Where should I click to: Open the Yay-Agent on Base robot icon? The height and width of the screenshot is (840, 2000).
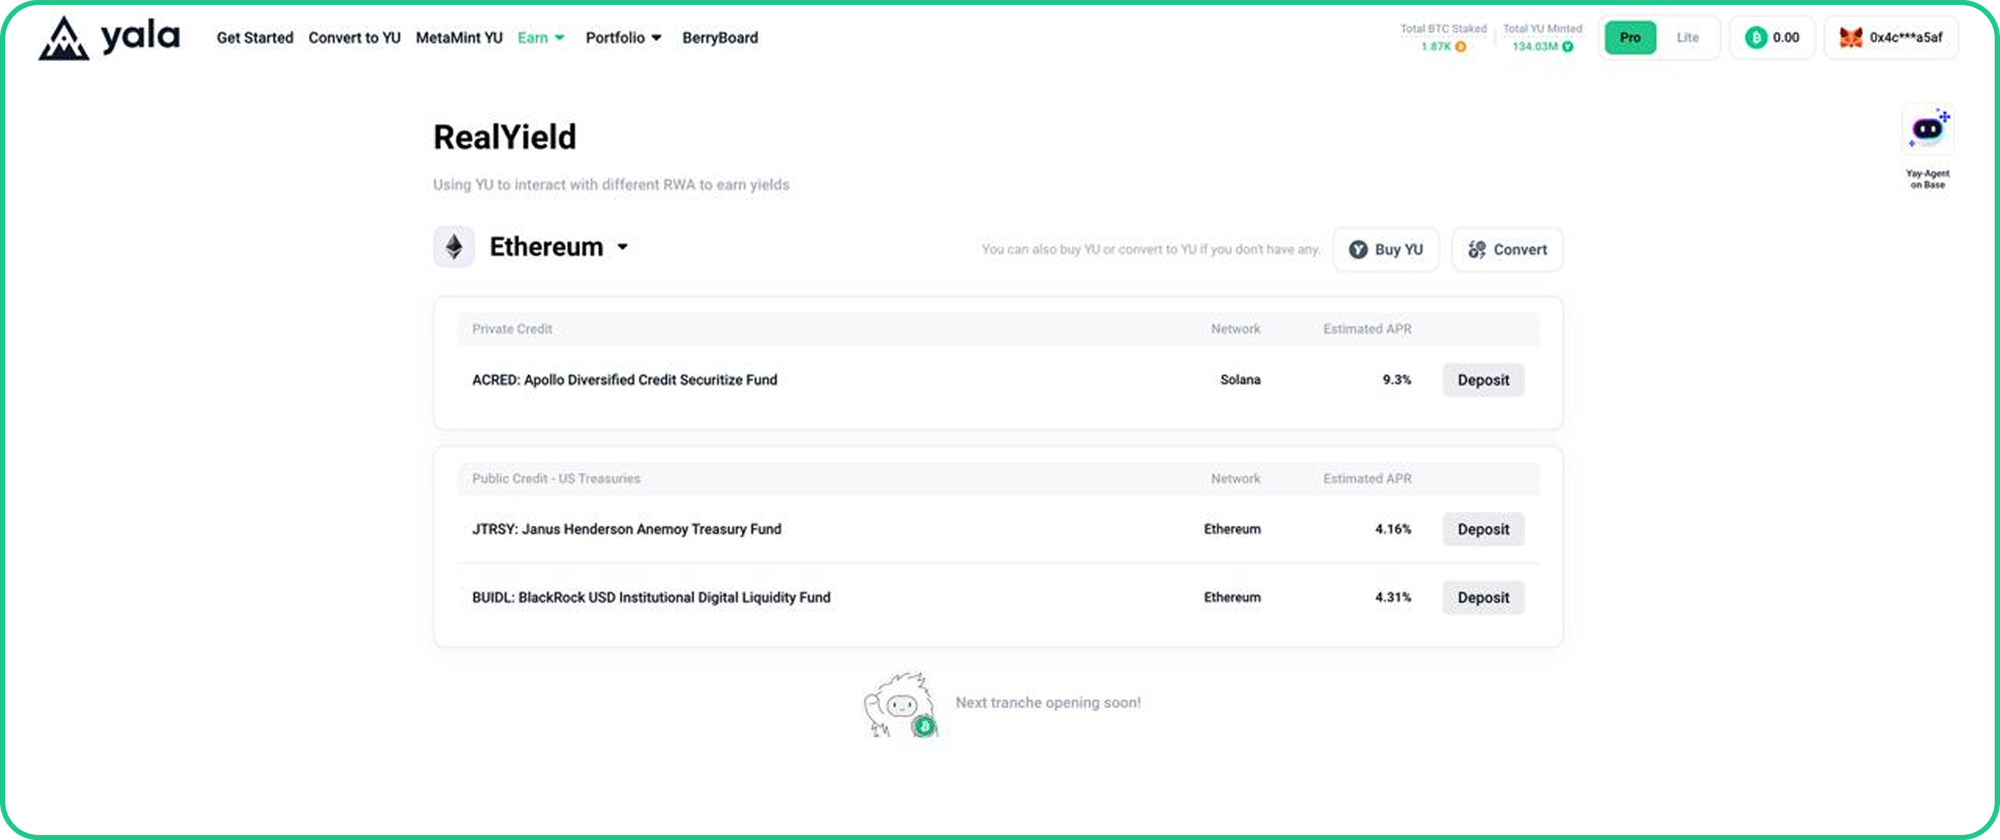pos(1928,130)
